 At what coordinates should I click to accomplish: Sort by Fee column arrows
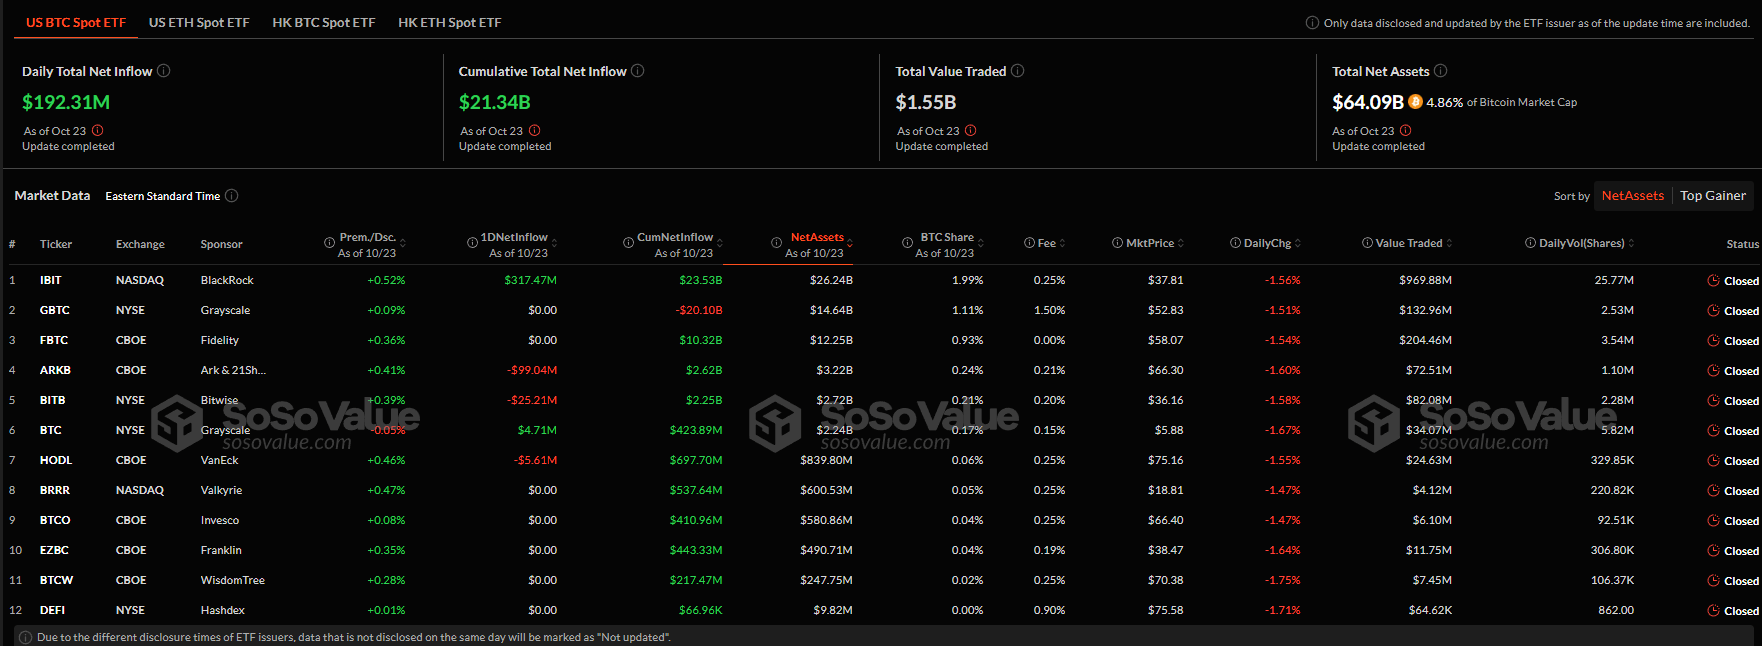1063,244
